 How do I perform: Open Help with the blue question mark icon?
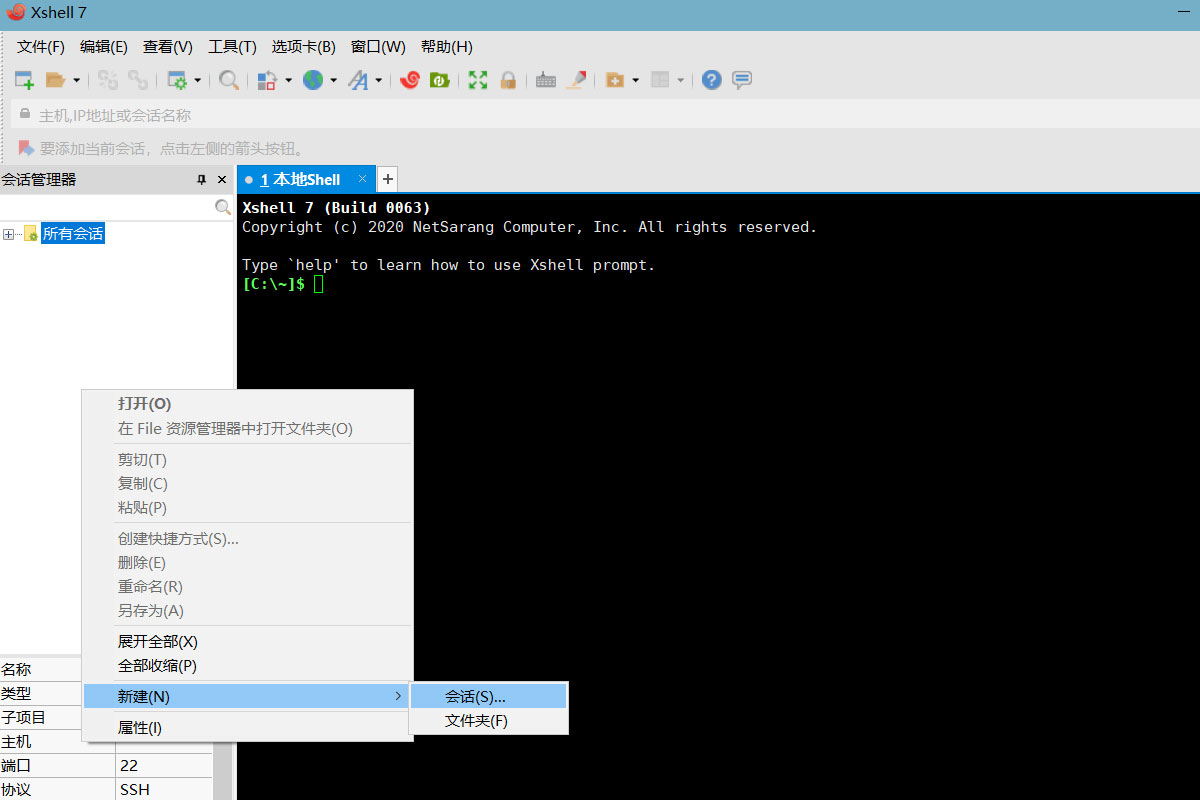point(711,80)
